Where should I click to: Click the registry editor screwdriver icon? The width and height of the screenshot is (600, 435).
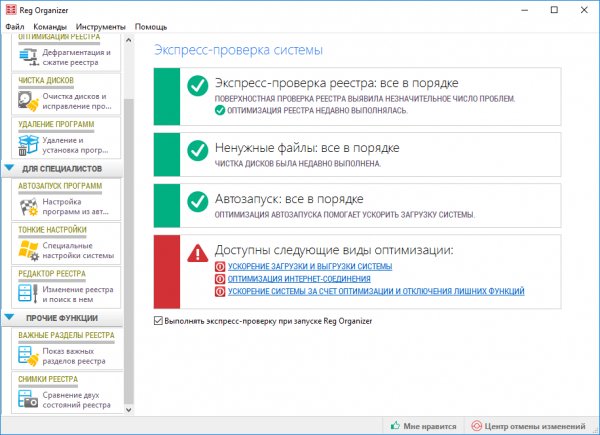point(29,294)
